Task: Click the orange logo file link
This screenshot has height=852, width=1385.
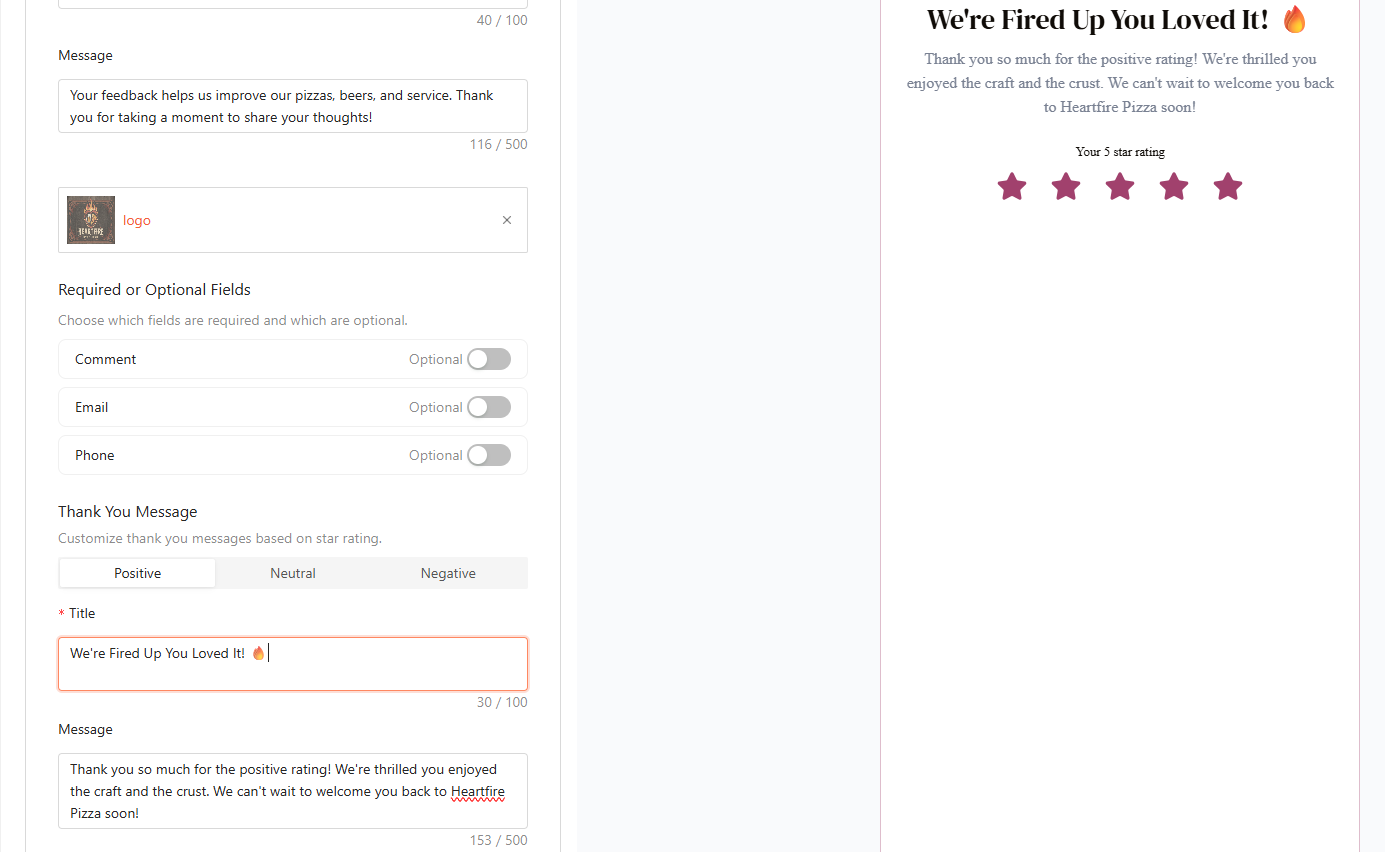Action: 137,221
